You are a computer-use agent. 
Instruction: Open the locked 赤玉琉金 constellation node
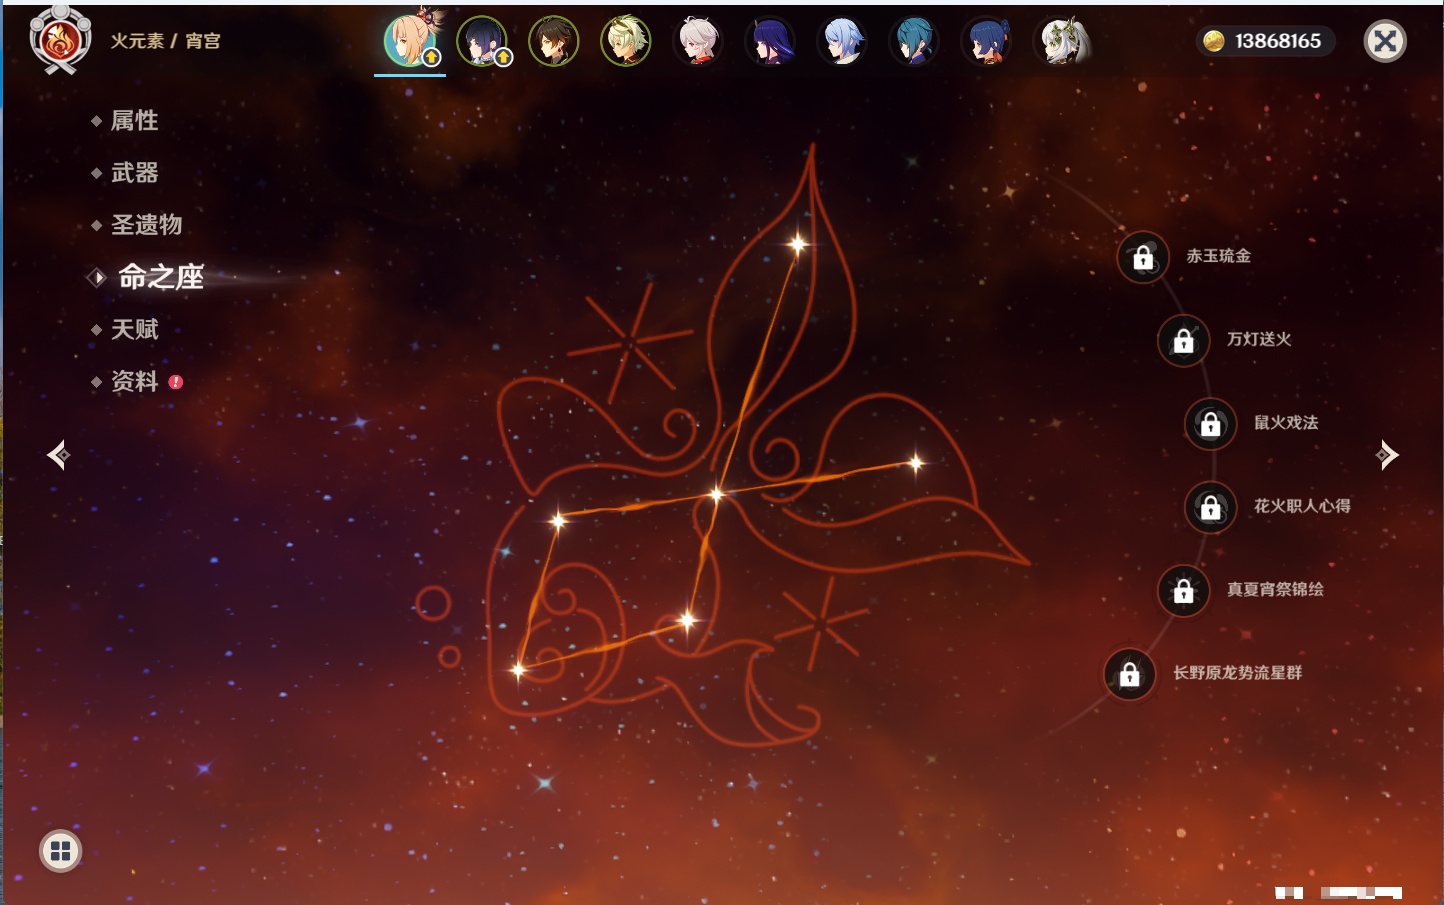1143,257
